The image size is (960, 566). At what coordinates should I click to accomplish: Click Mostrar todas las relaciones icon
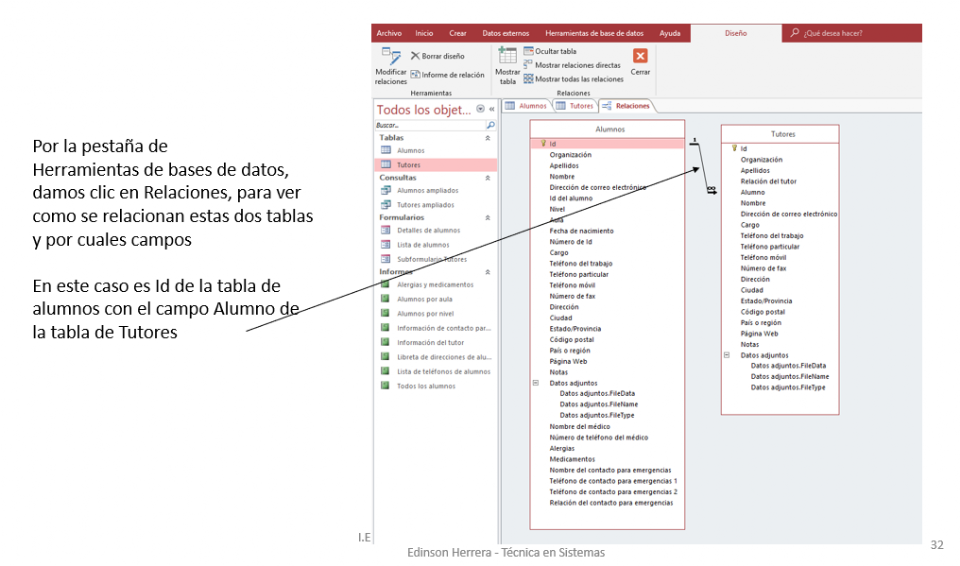coord(528,79)
